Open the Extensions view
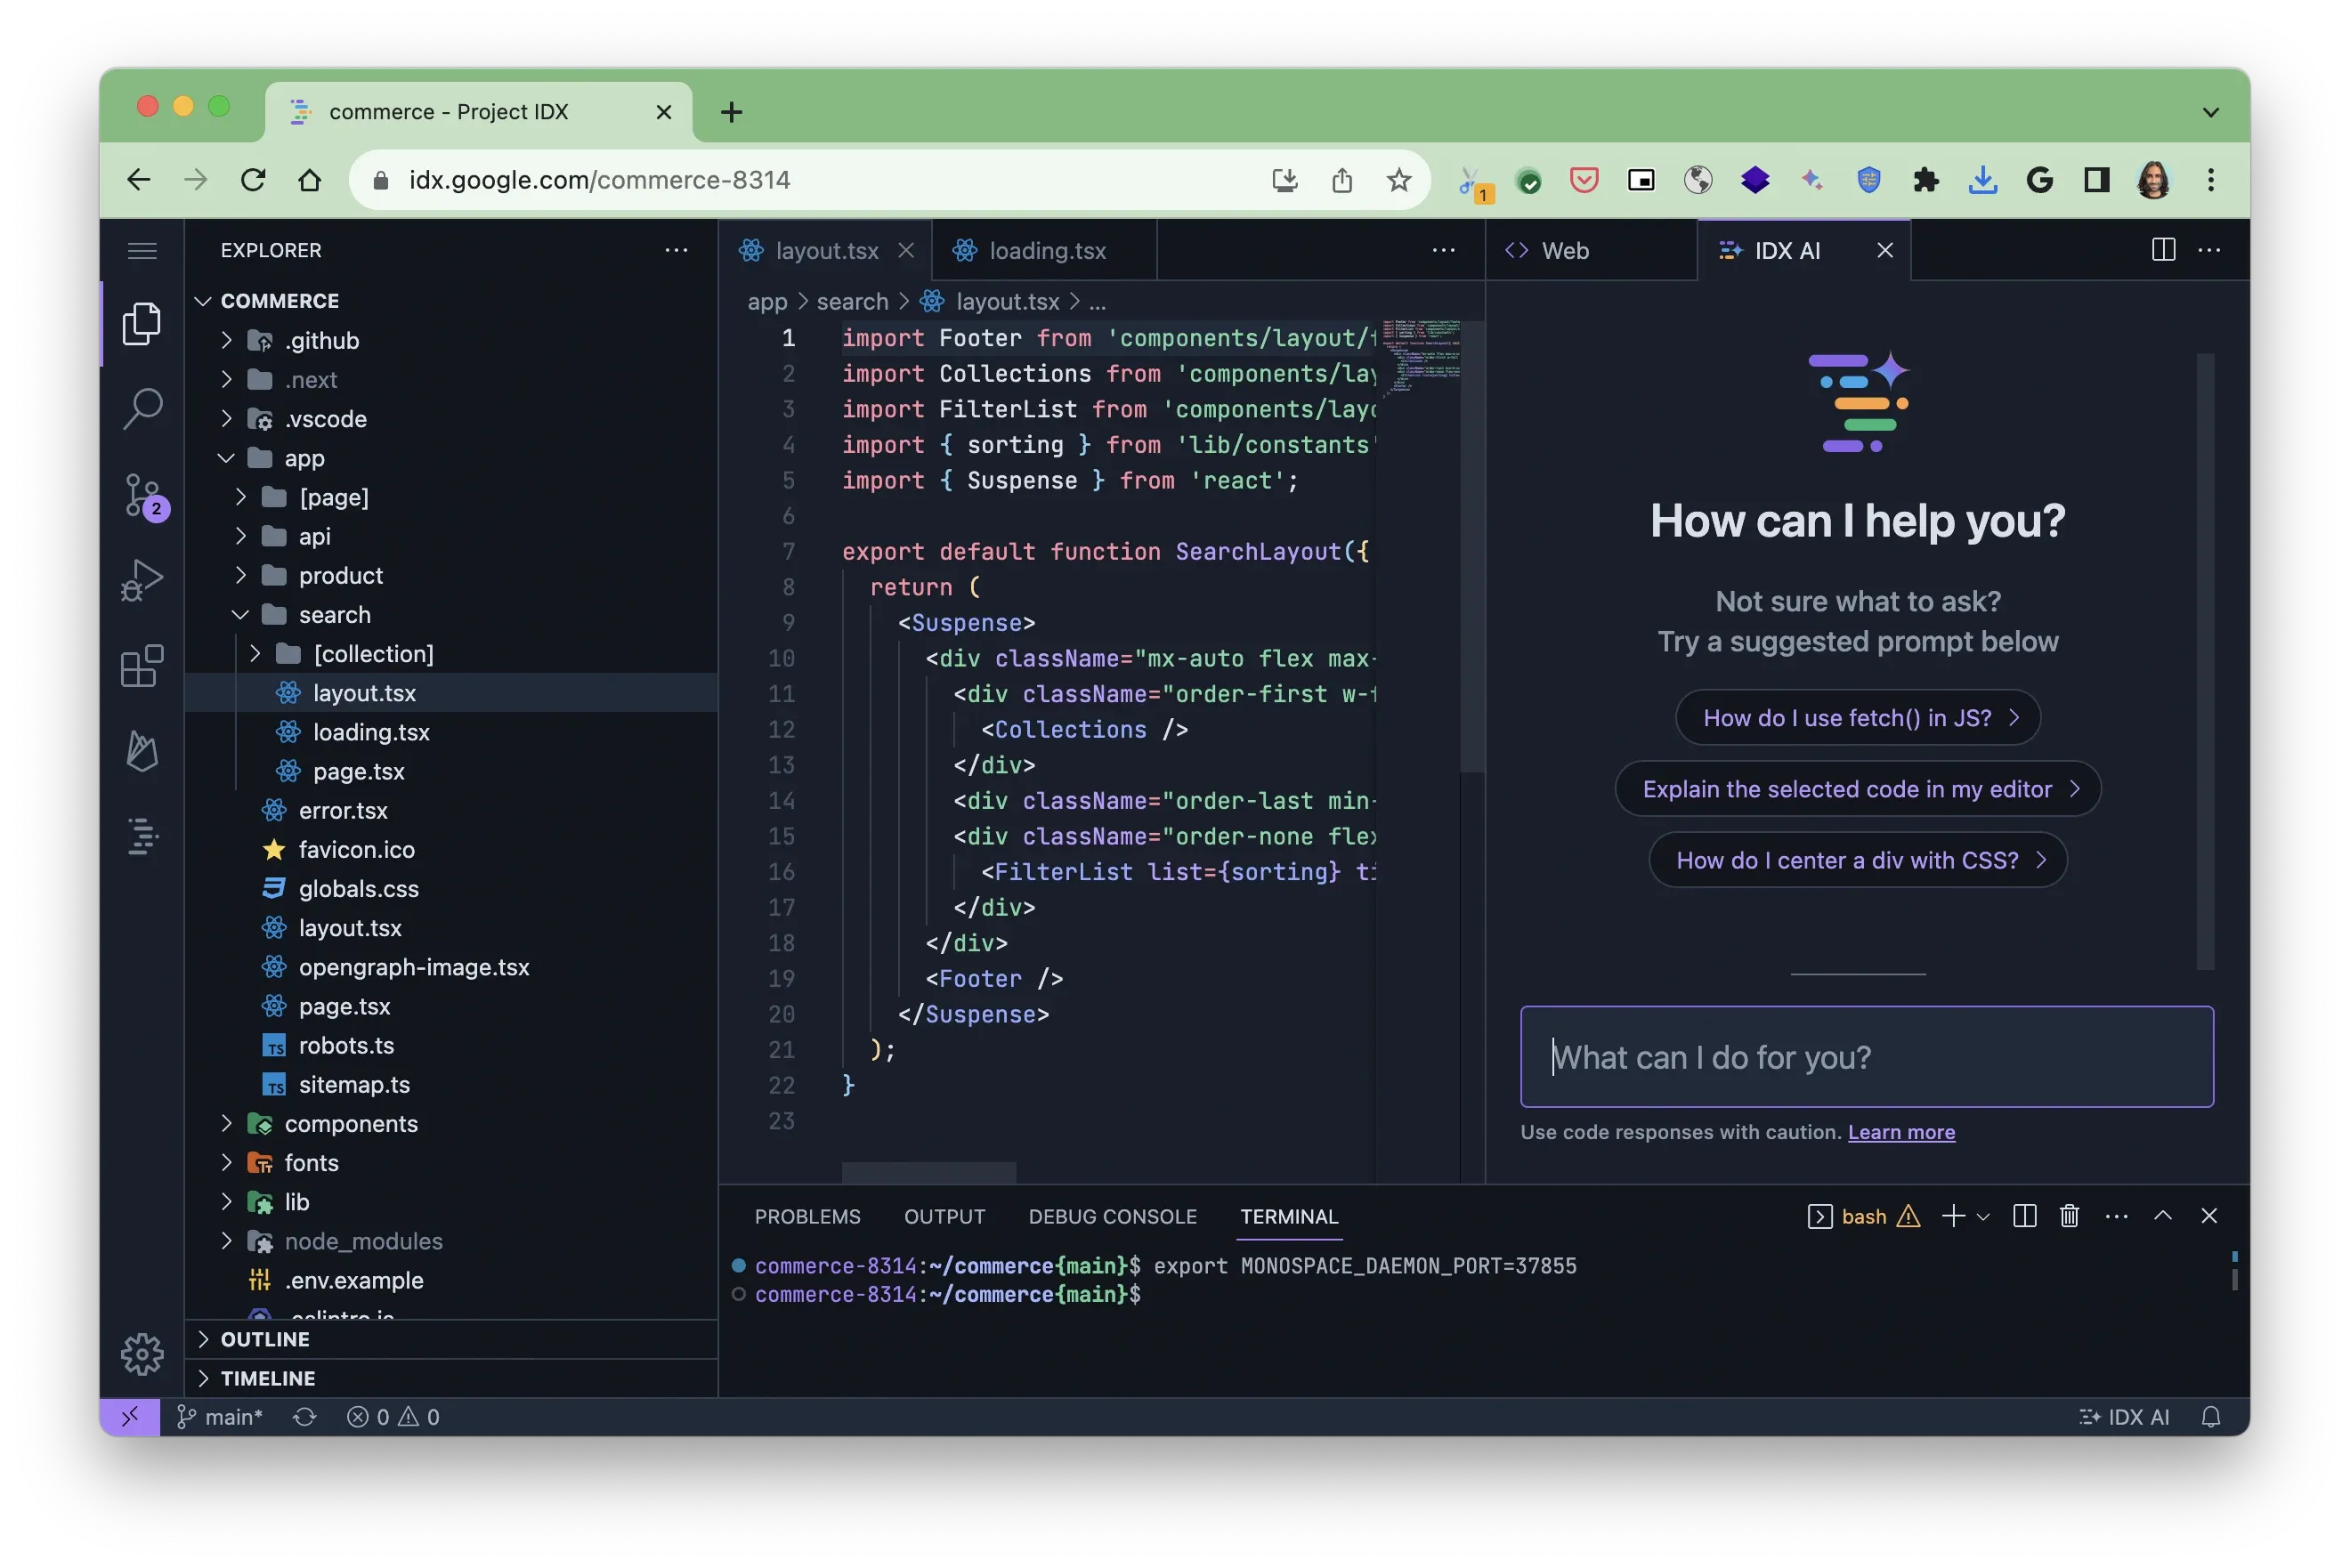2350x1568 pixels. click(x=142, y=665)
